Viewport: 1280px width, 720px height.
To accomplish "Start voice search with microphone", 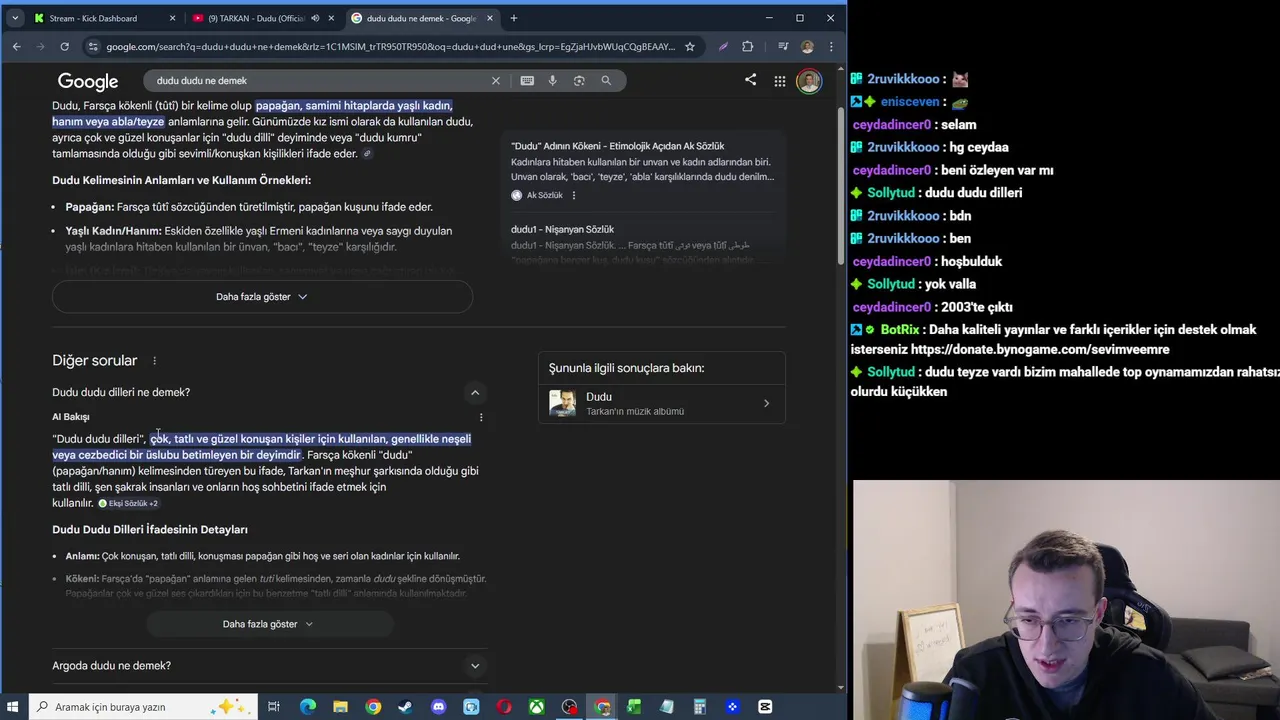I will click(552, 80).
